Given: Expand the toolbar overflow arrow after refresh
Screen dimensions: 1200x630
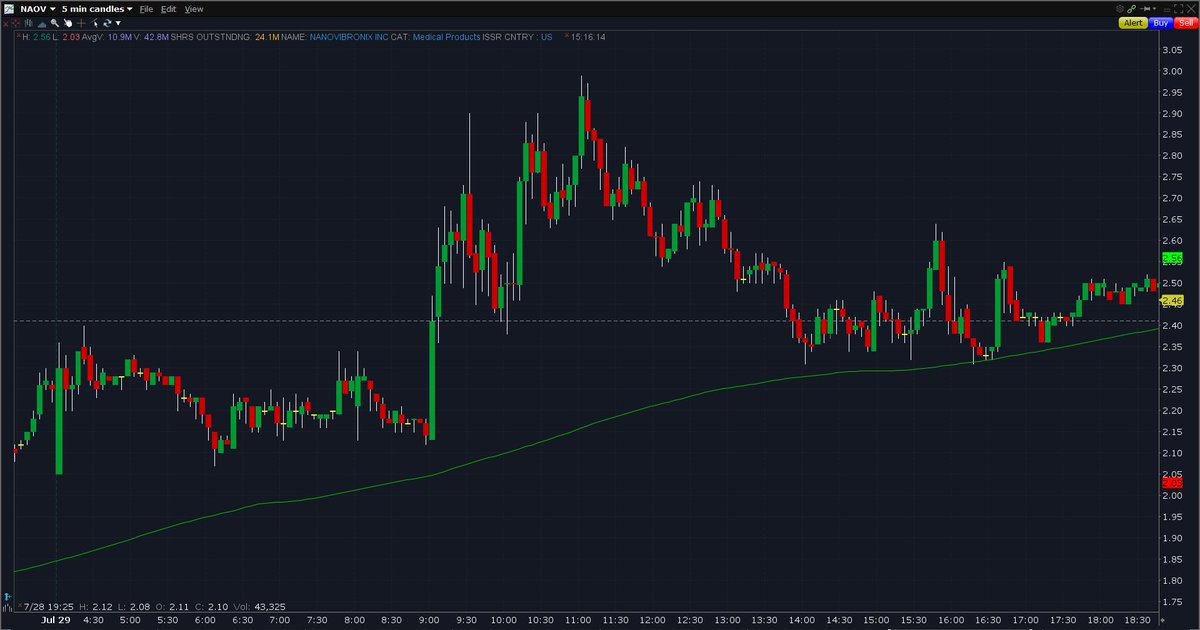Looking at the screenshot, I should 118,23.
